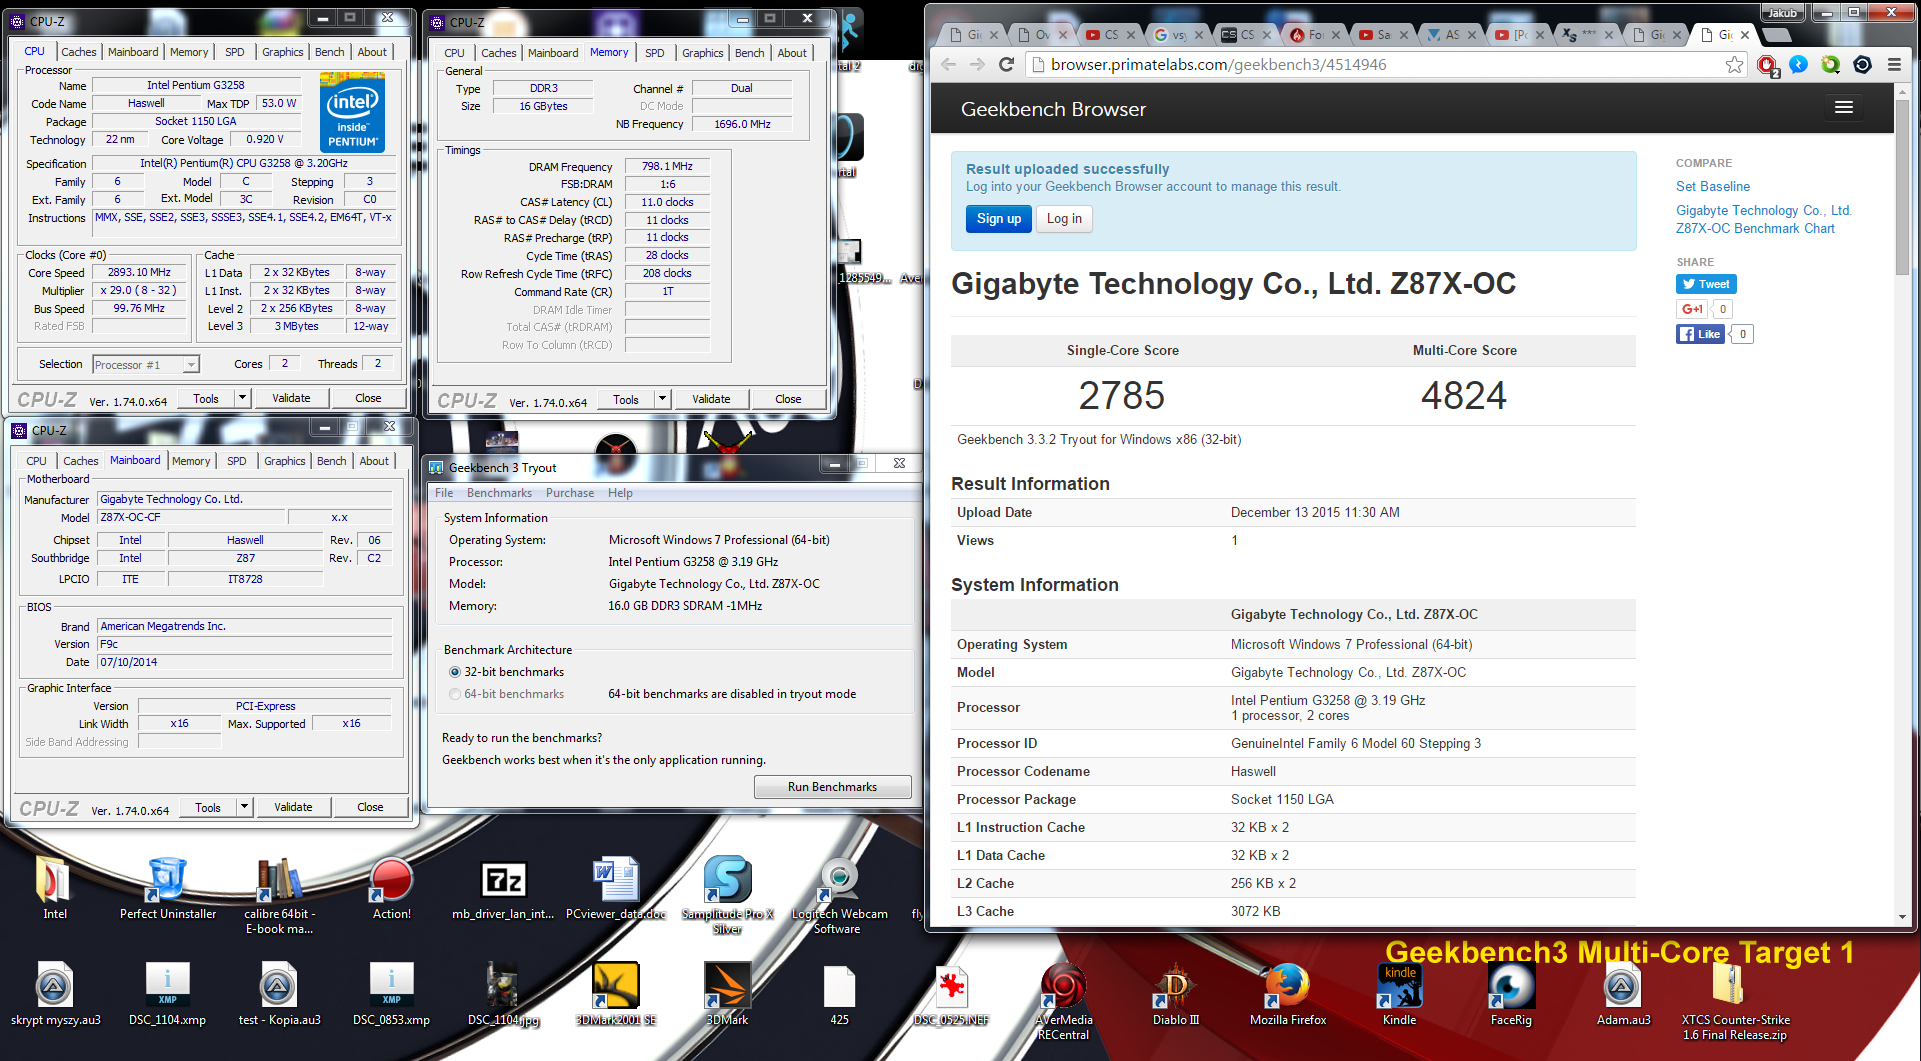Image resolution: width=1921 pixels, height=1061 pixels.
Task: Expand Tools dropdown arrow in Memory tab window
Action: (x=662, y=399)
